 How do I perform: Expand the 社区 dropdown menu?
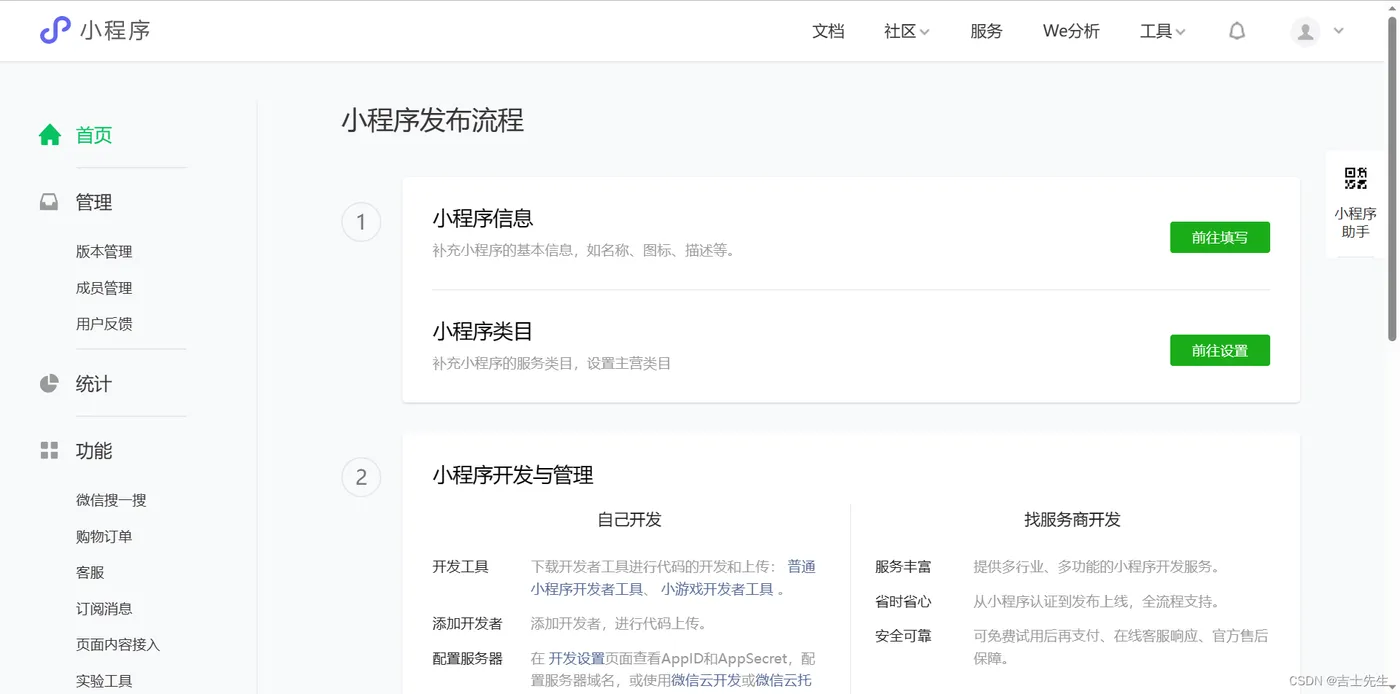pyautogui.click(x=906, y=31)
